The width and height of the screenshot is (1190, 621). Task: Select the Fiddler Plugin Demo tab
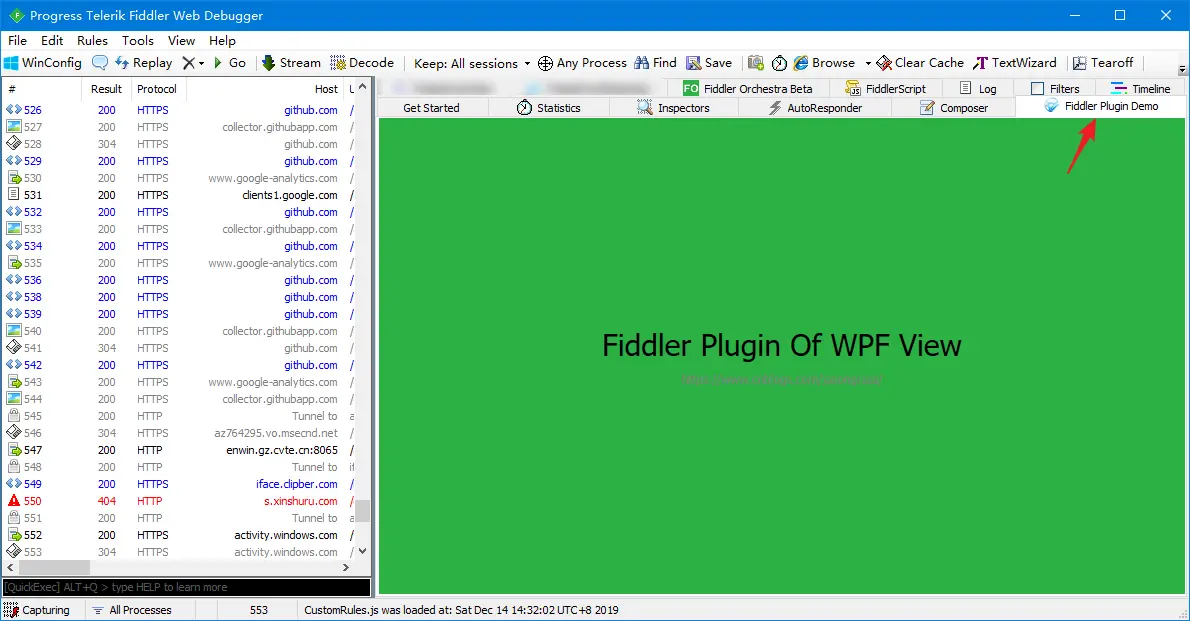[x=1101, y=106]
